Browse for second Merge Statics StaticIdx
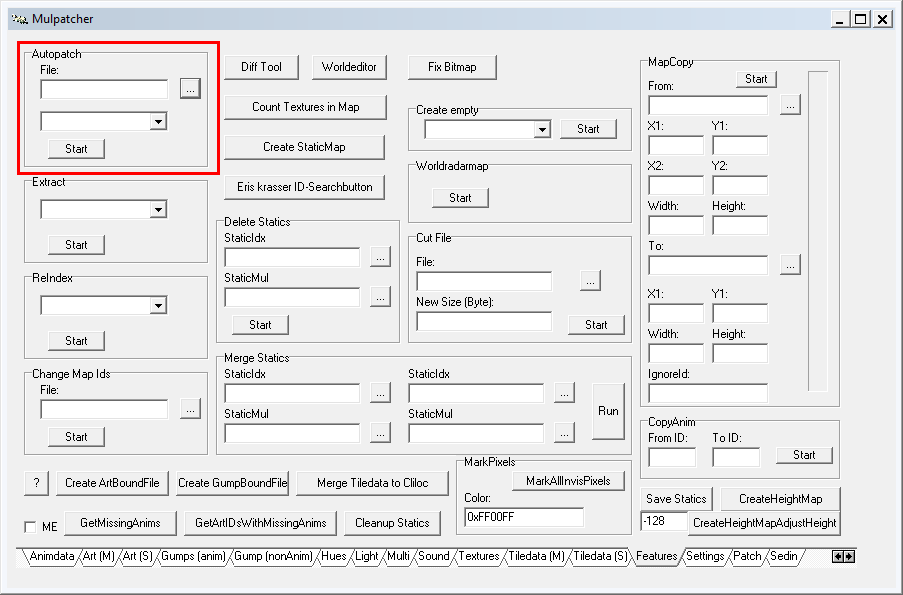This screenshot has width=903, height=595. tap(564, 393)
